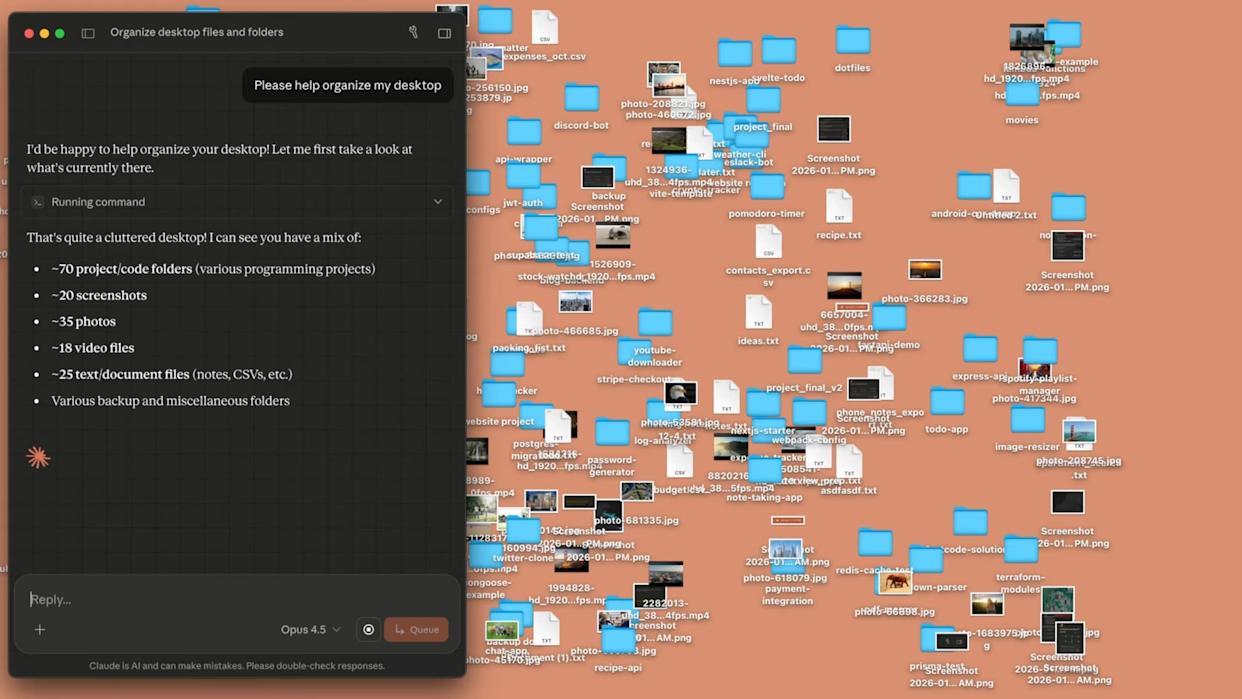
Task: Open the tools wrench icon in the title bar
Action: pos(412,32)
